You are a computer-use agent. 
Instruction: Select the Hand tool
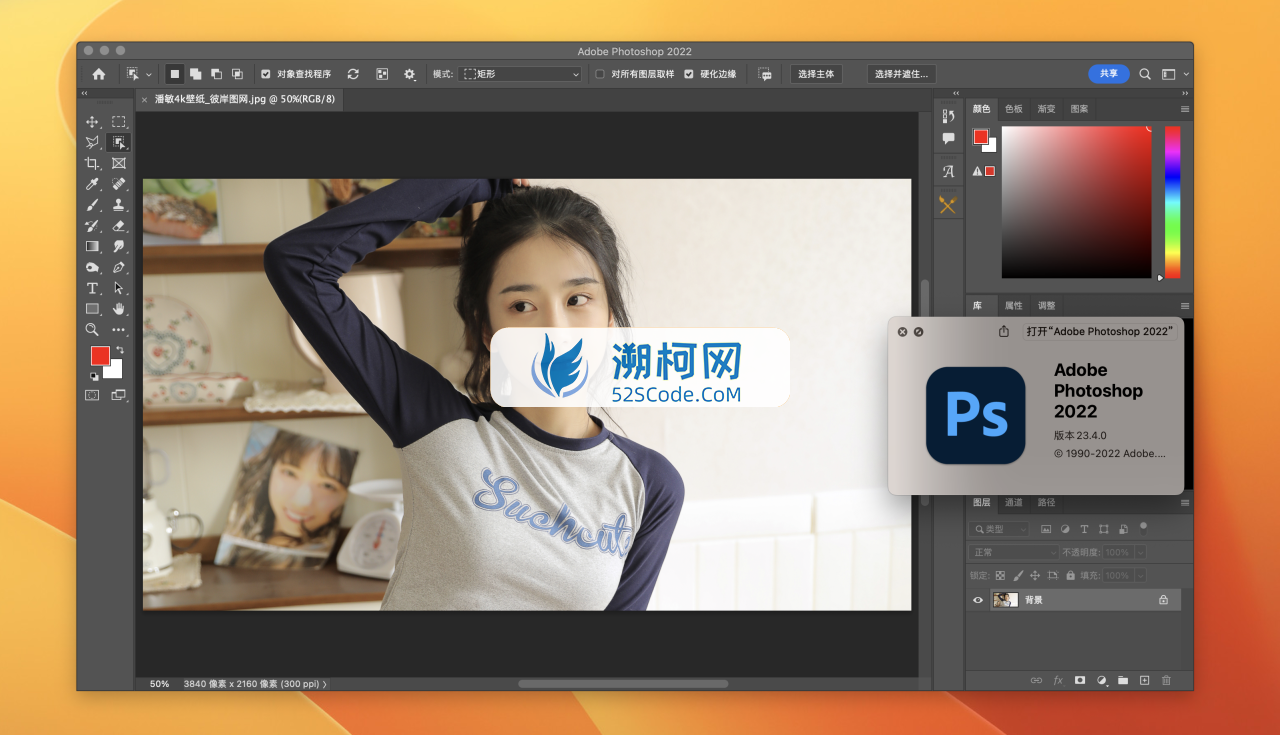pyautogui.click(x=119, y=309)
